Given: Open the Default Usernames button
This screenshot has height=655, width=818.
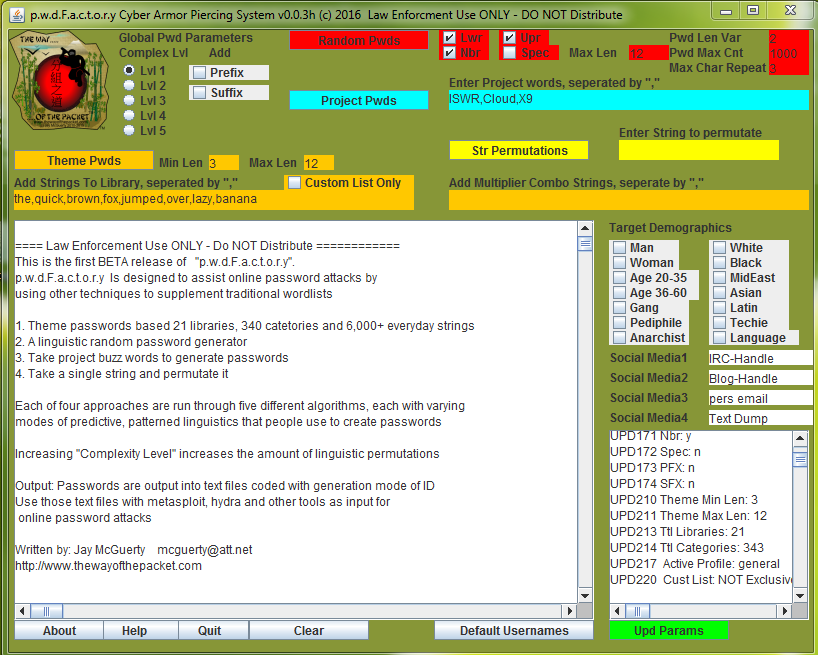Looking at the screenshot, I should [x=514, y=631].
